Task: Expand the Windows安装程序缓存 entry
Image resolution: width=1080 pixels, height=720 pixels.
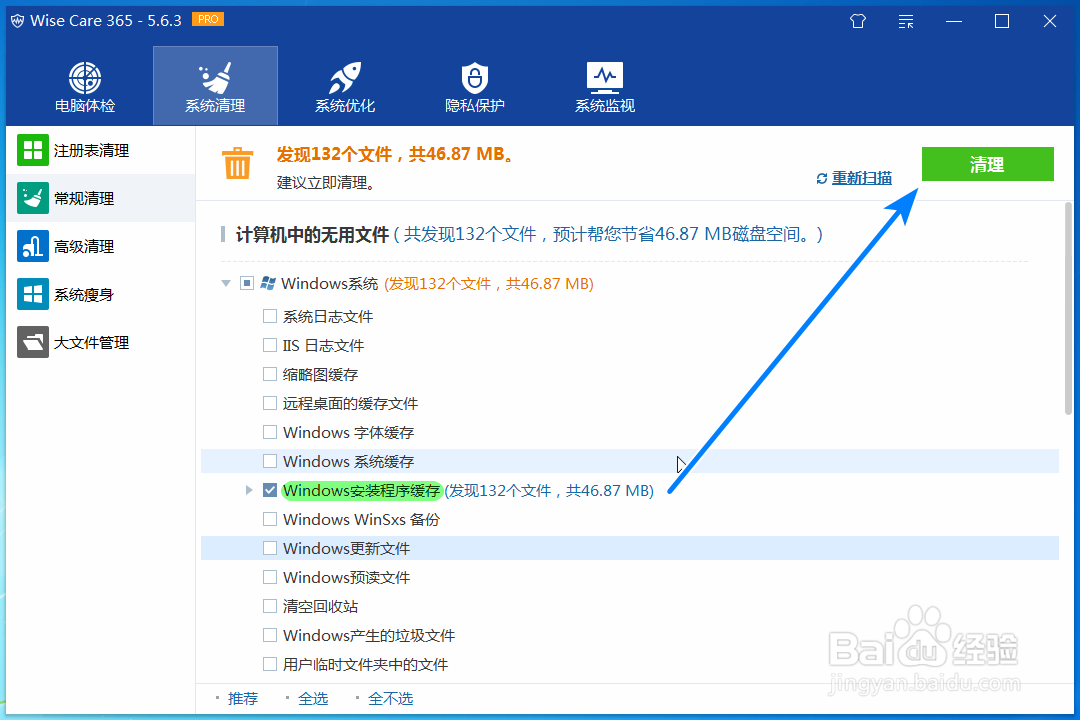Action: point(249,490)
